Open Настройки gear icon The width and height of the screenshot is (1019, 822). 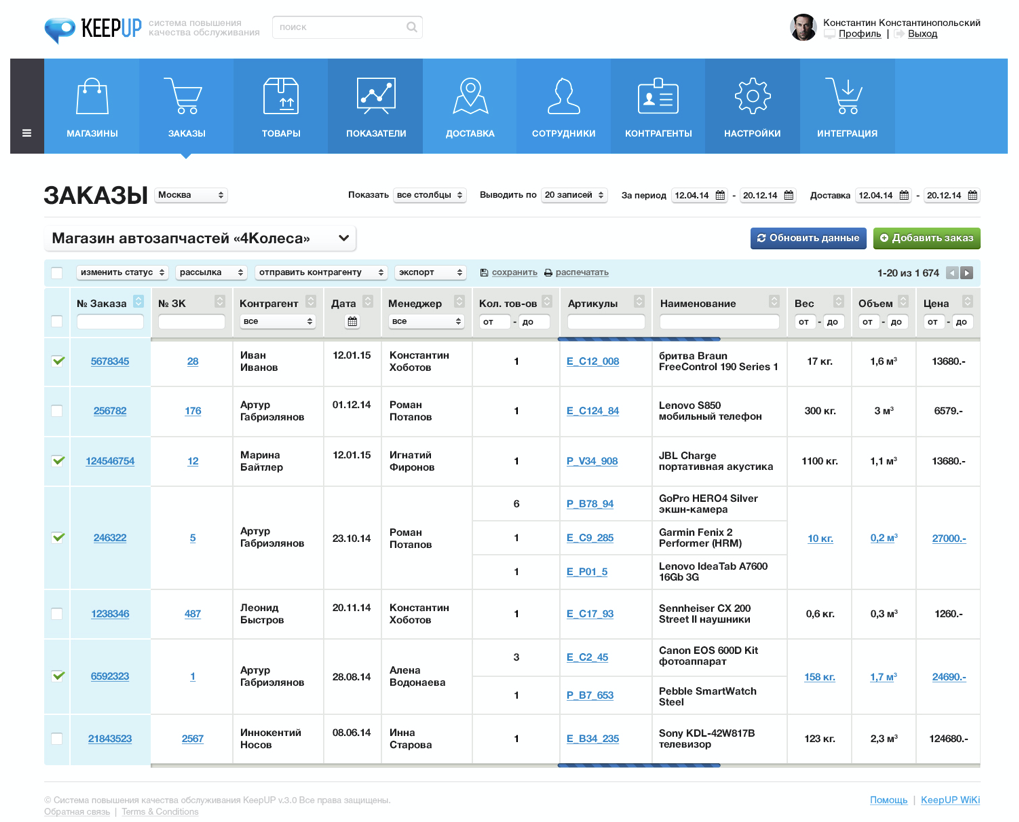coord(752,97)
